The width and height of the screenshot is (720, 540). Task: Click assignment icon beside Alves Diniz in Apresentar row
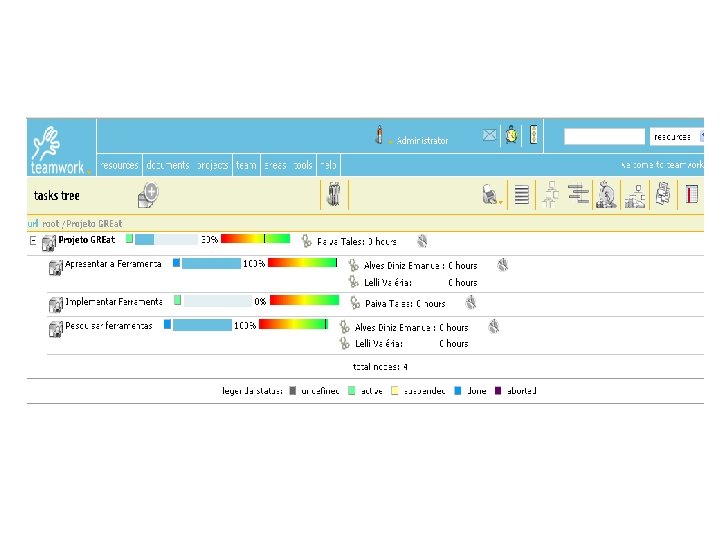[353, 265]
